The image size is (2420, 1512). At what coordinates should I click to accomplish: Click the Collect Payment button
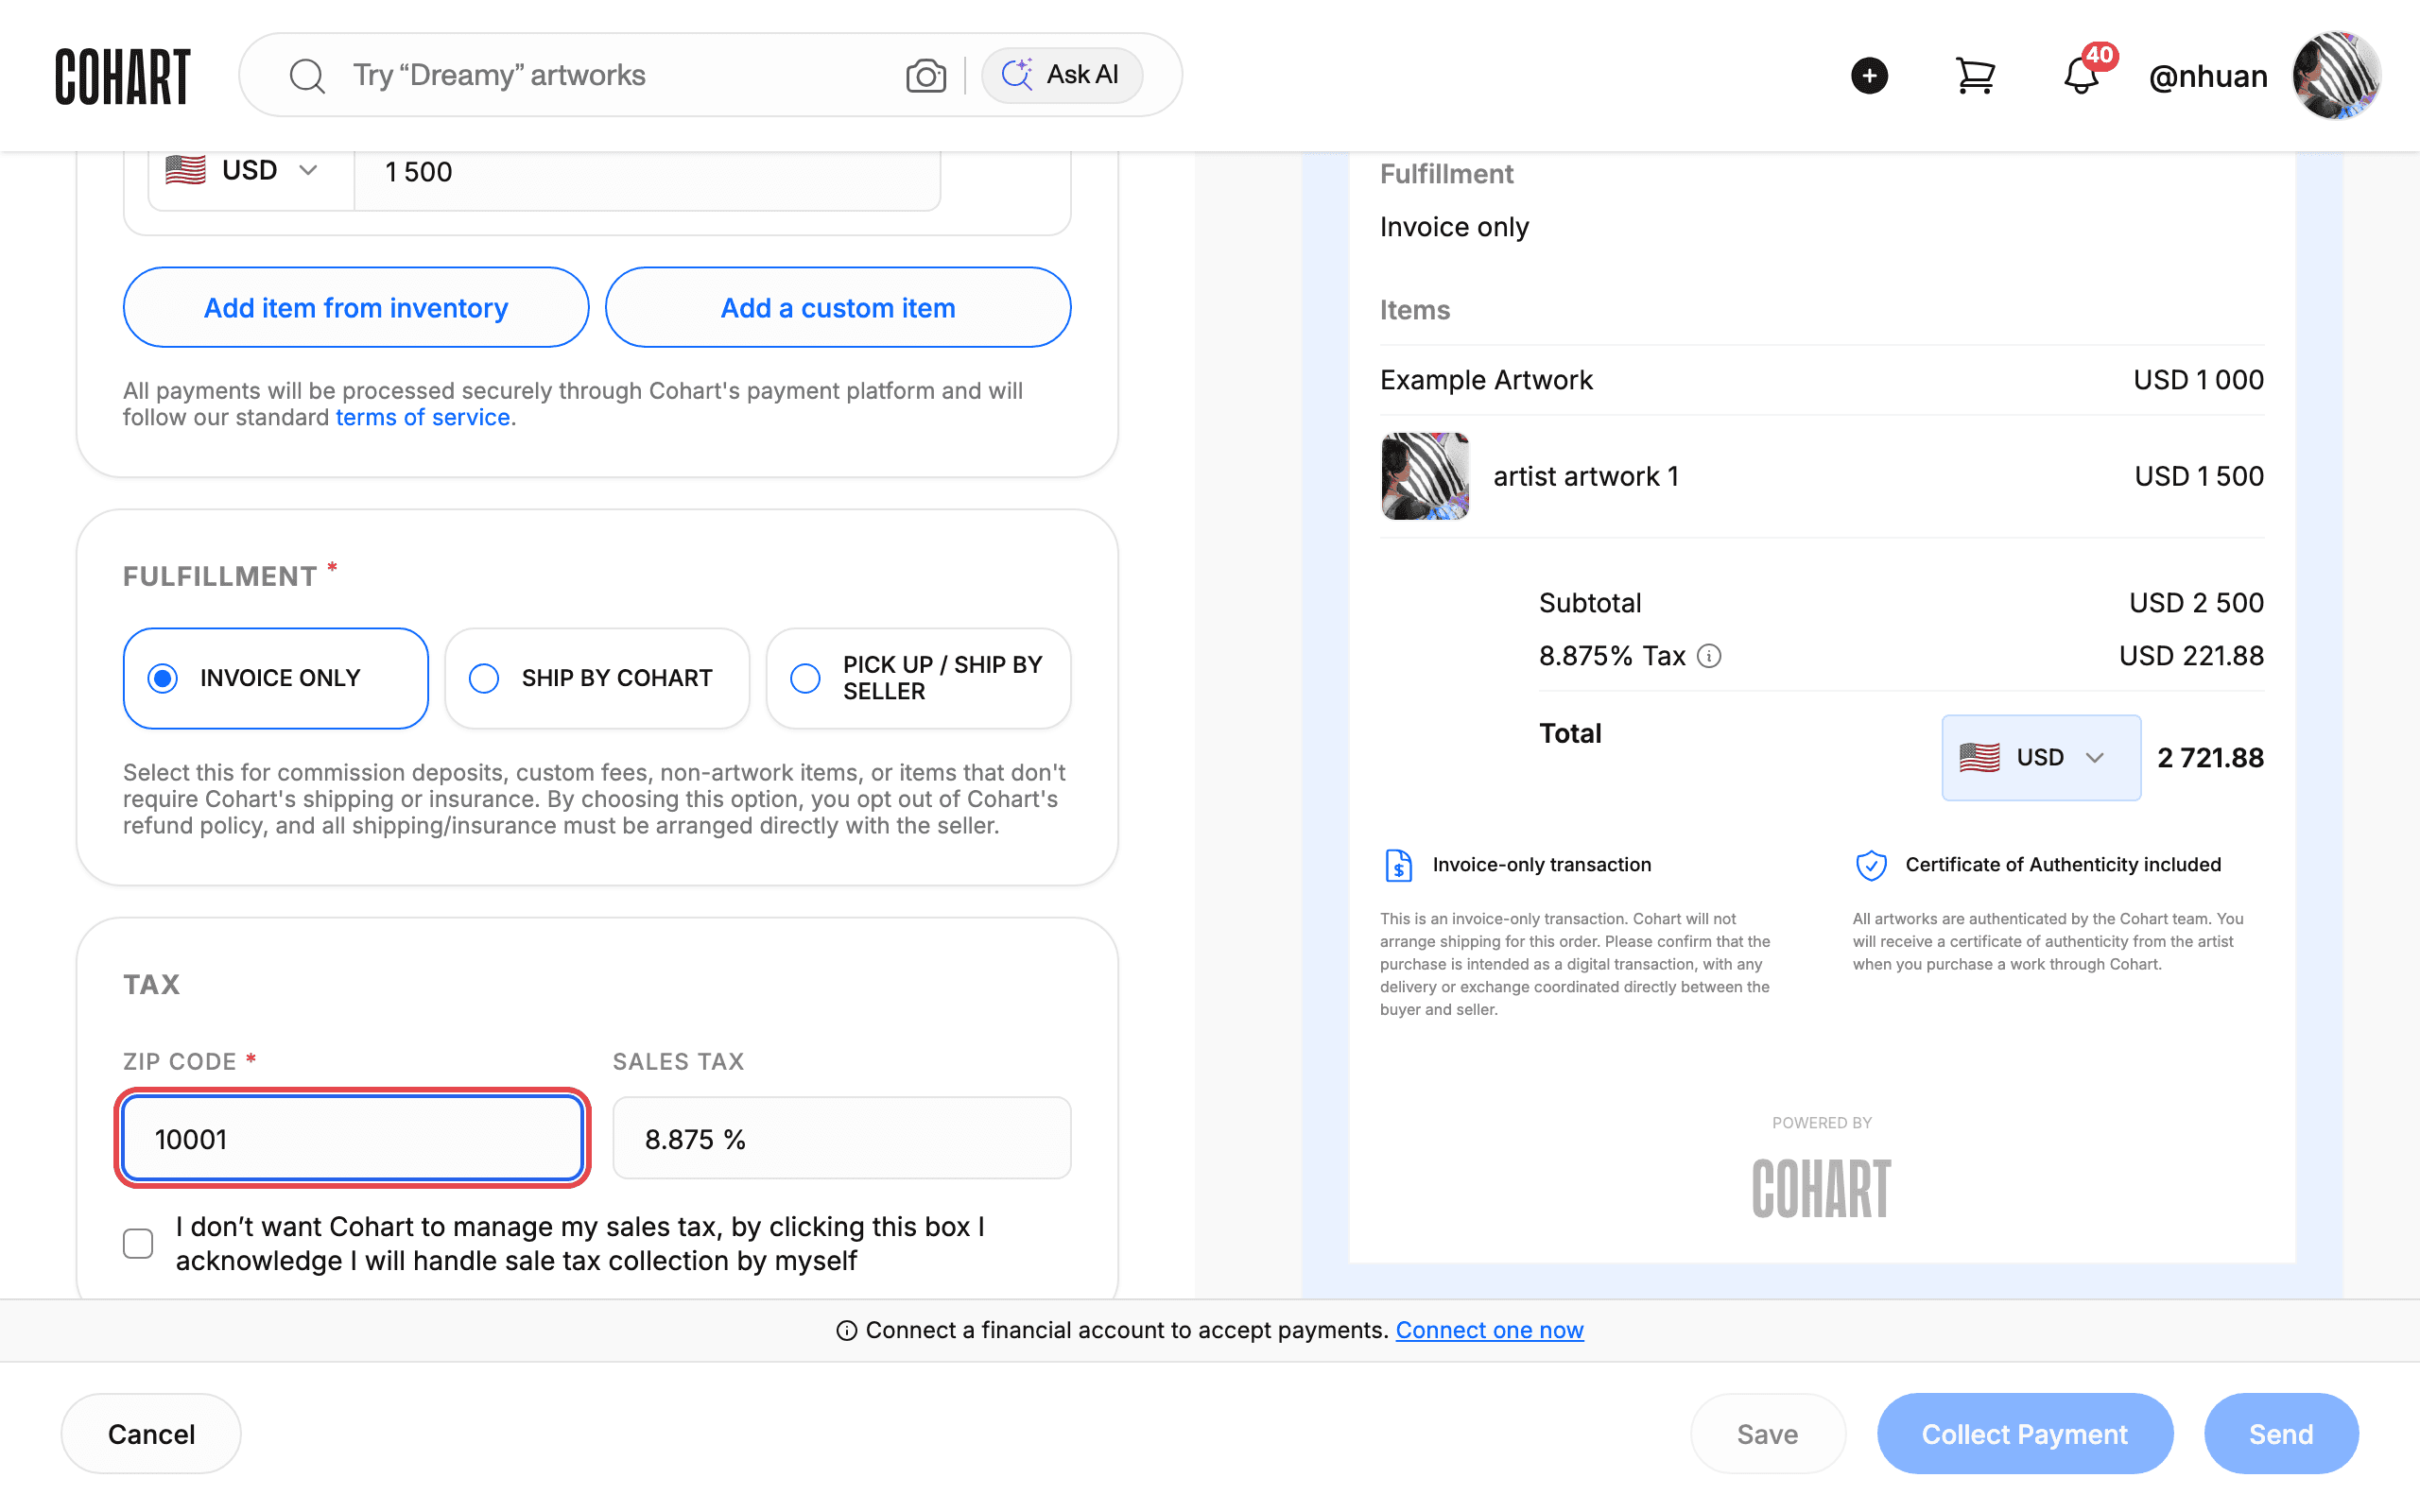point(2025,1433)
